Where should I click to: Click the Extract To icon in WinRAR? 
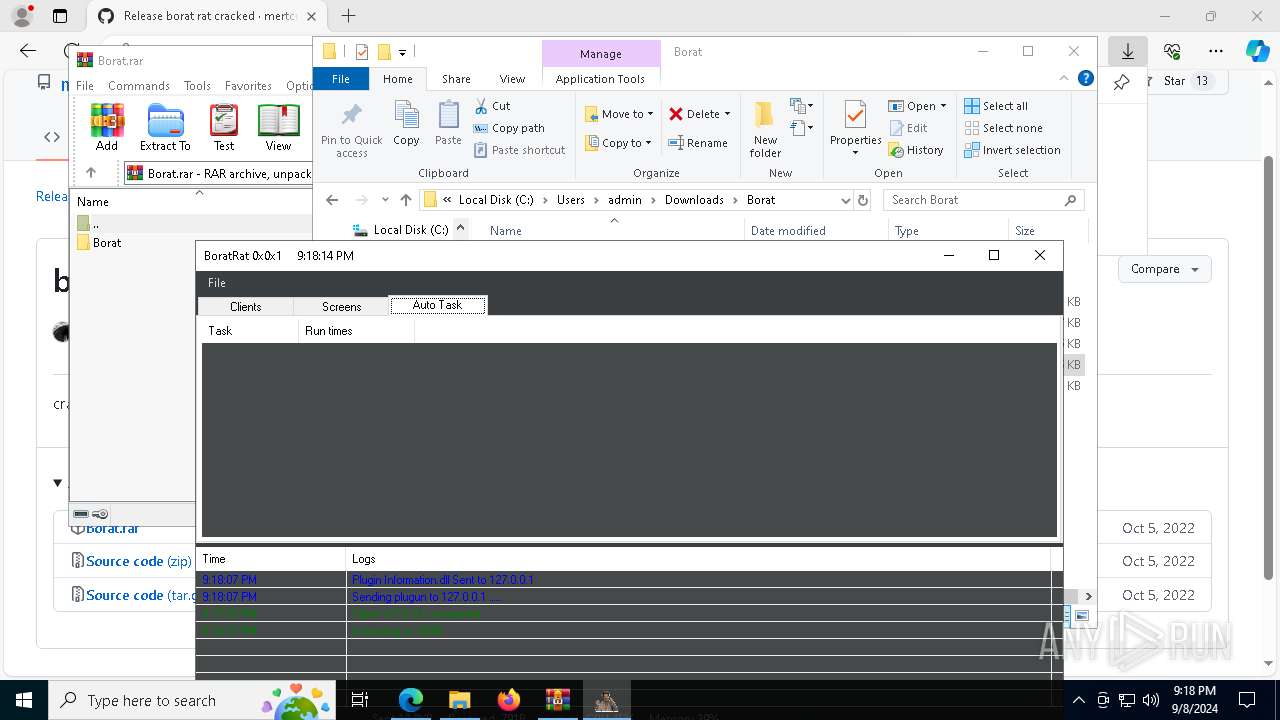pos(165,127)
